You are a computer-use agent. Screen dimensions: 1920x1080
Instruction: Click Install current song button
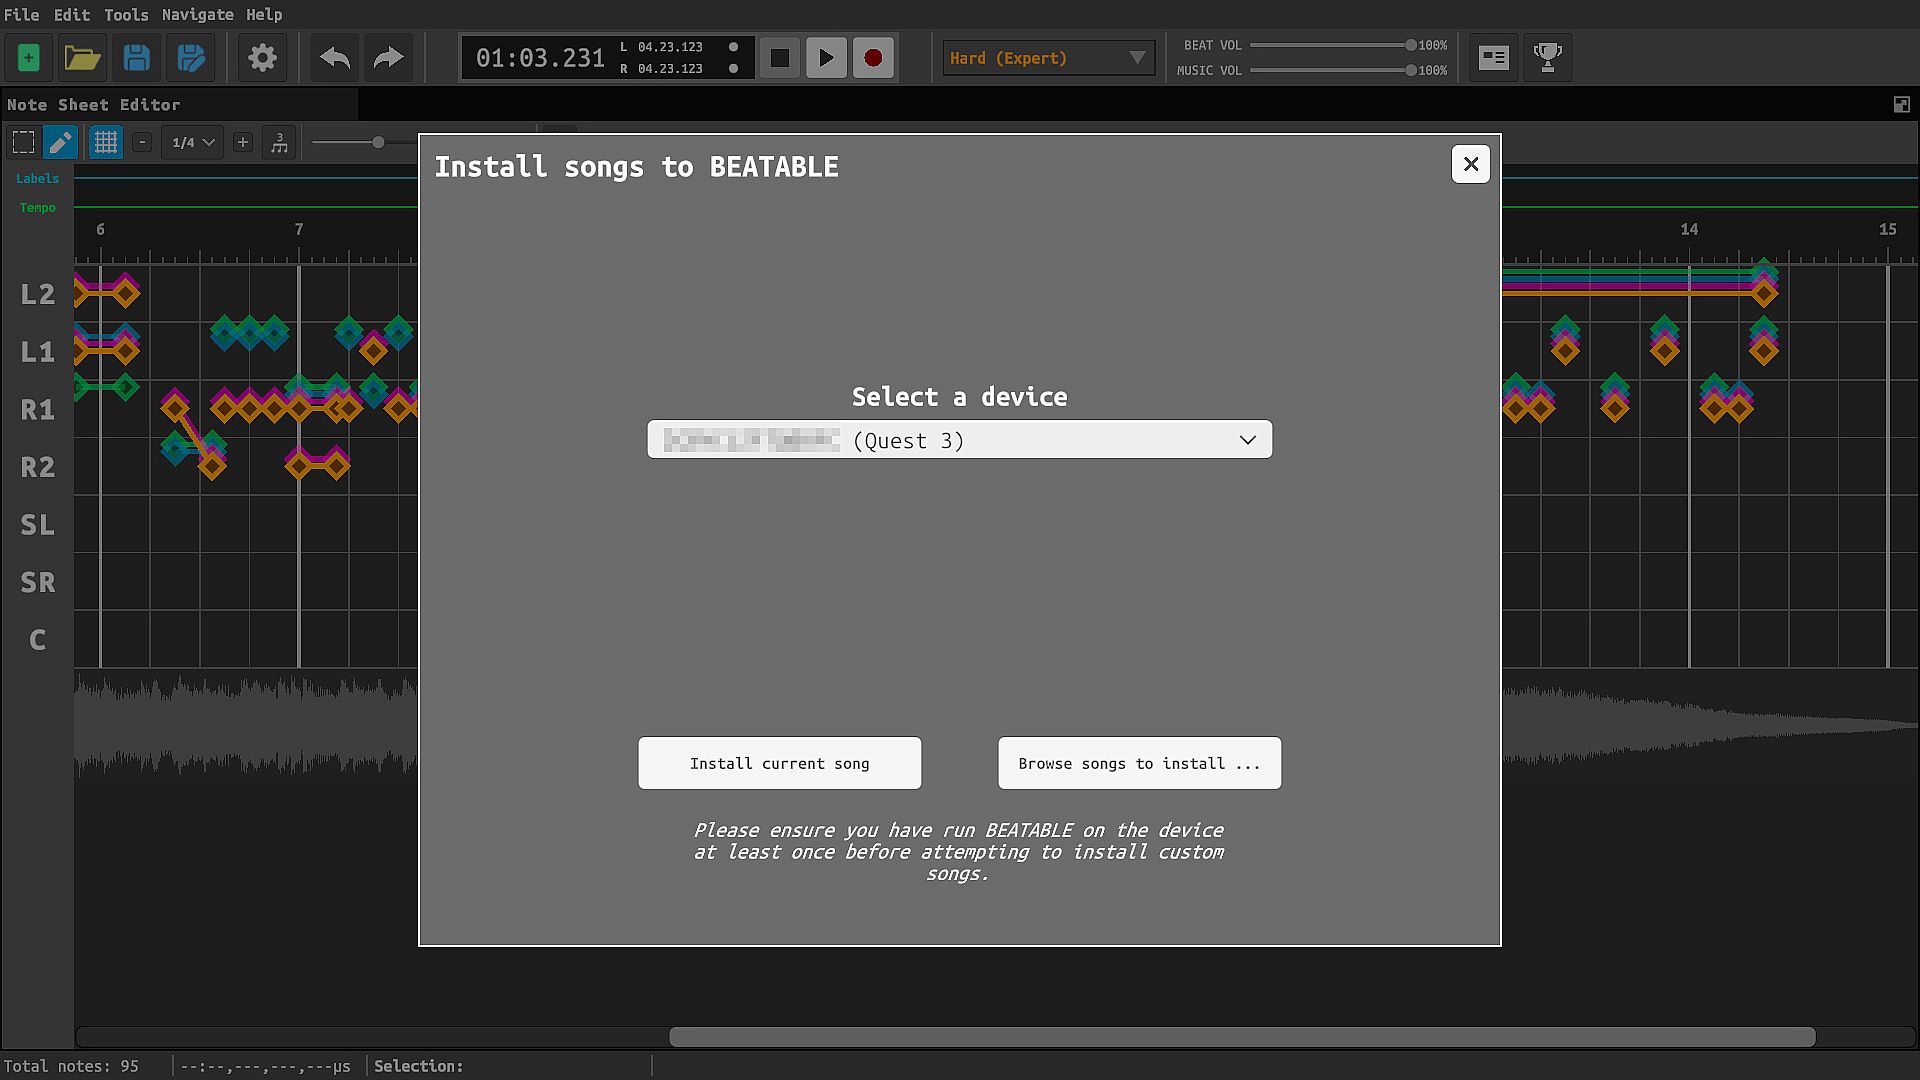[779, 763]
